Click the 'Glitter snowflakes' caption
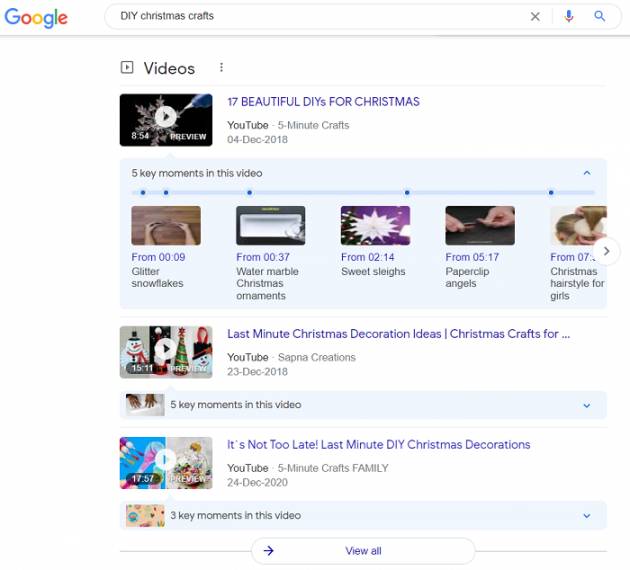The width and height of the screenshot is (630, 570). 157,278
